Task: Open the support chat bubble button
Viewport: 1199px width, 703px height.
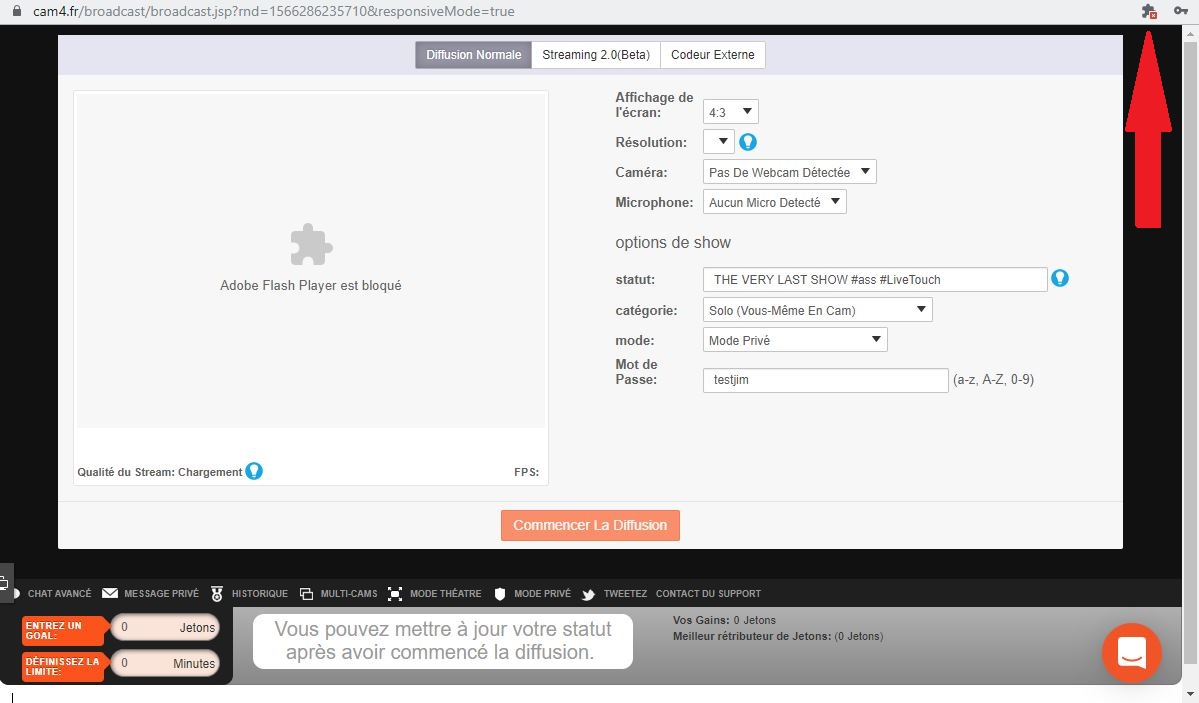Action: 1131,653
